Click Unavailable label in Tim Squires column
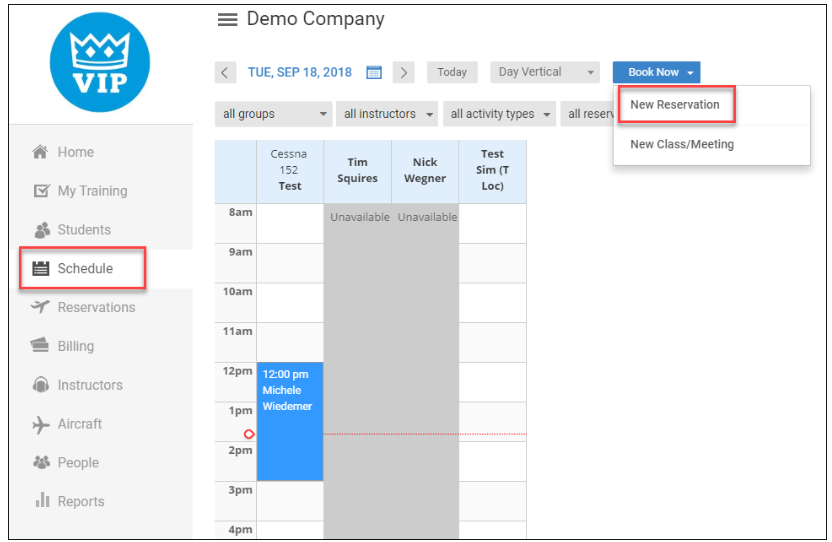Image resolution: width=832 pixels, height=542 pixels. tap(359, 217)
